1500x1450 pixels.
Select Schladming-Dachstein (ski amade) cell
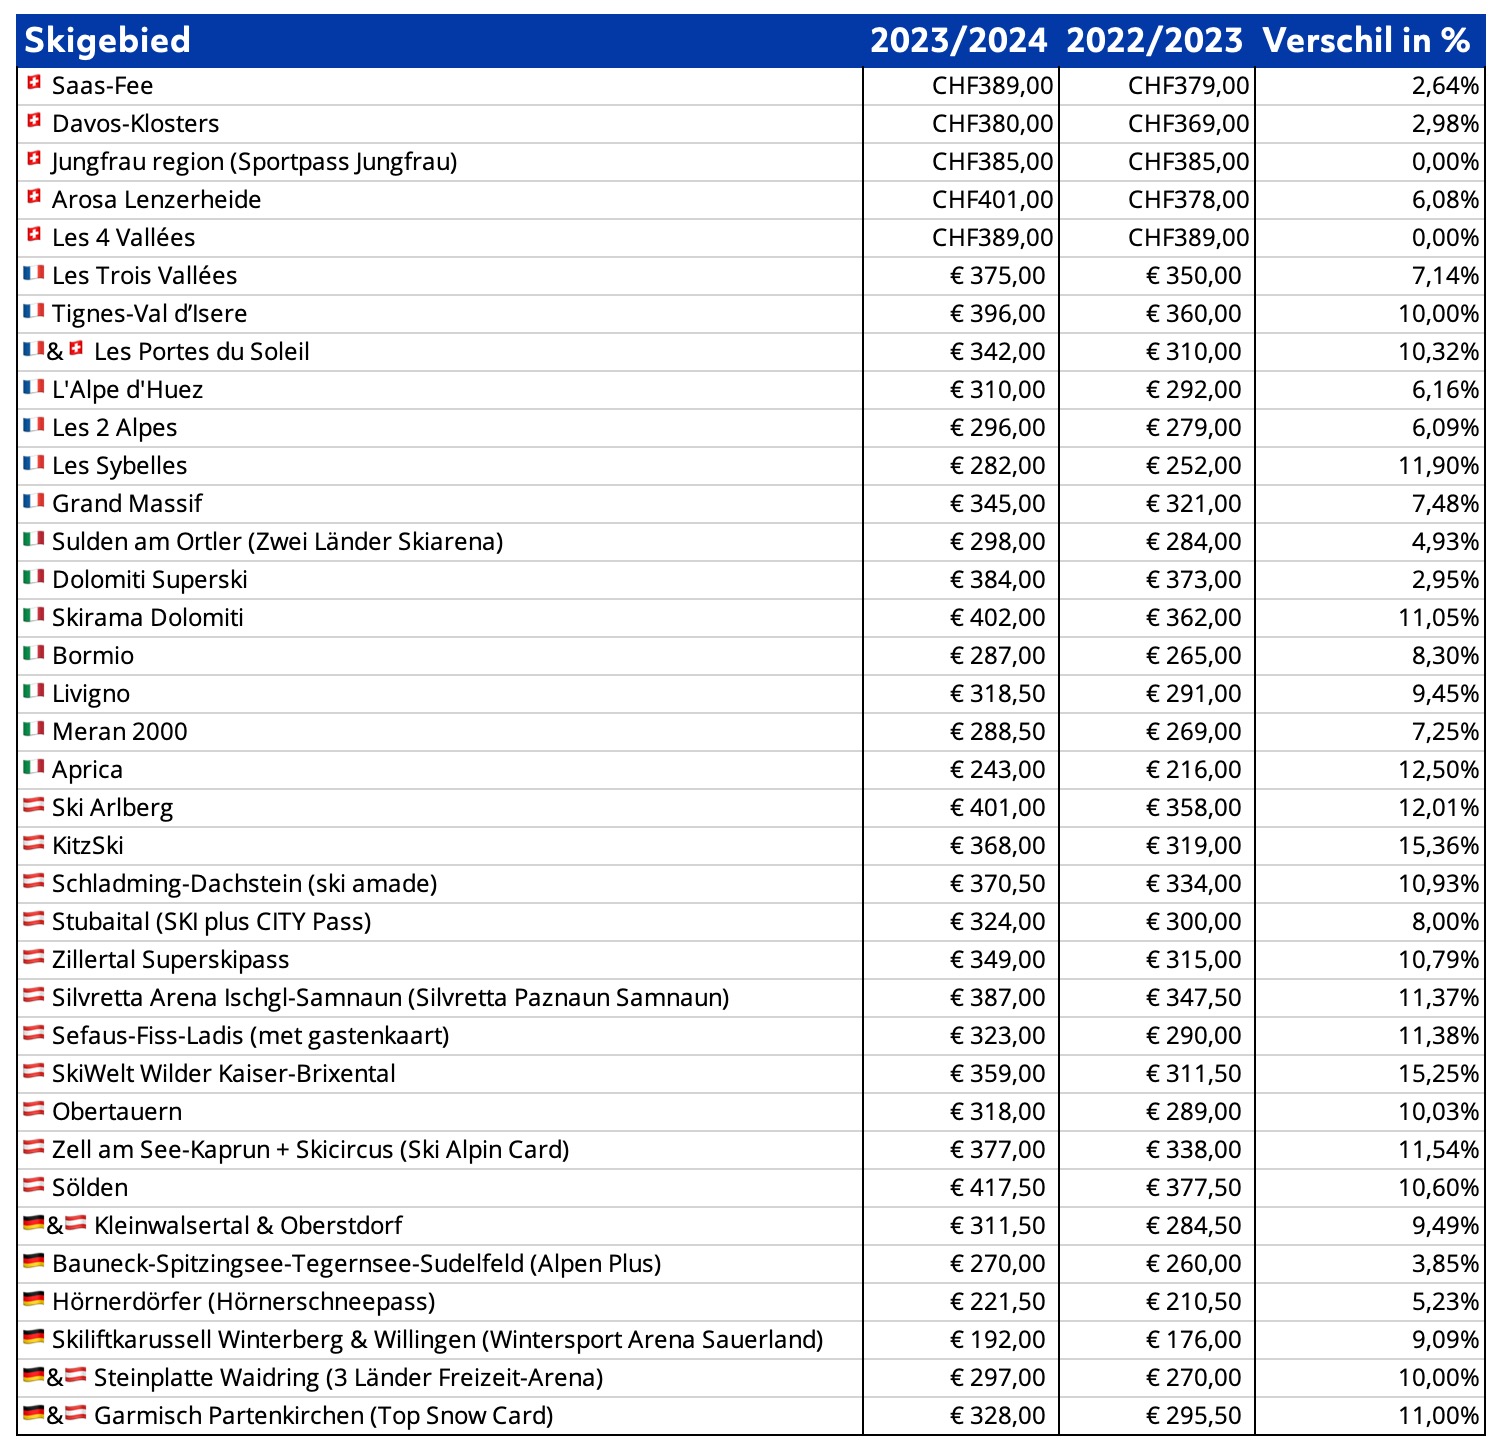pyautogui.click(x=440, y=884)
